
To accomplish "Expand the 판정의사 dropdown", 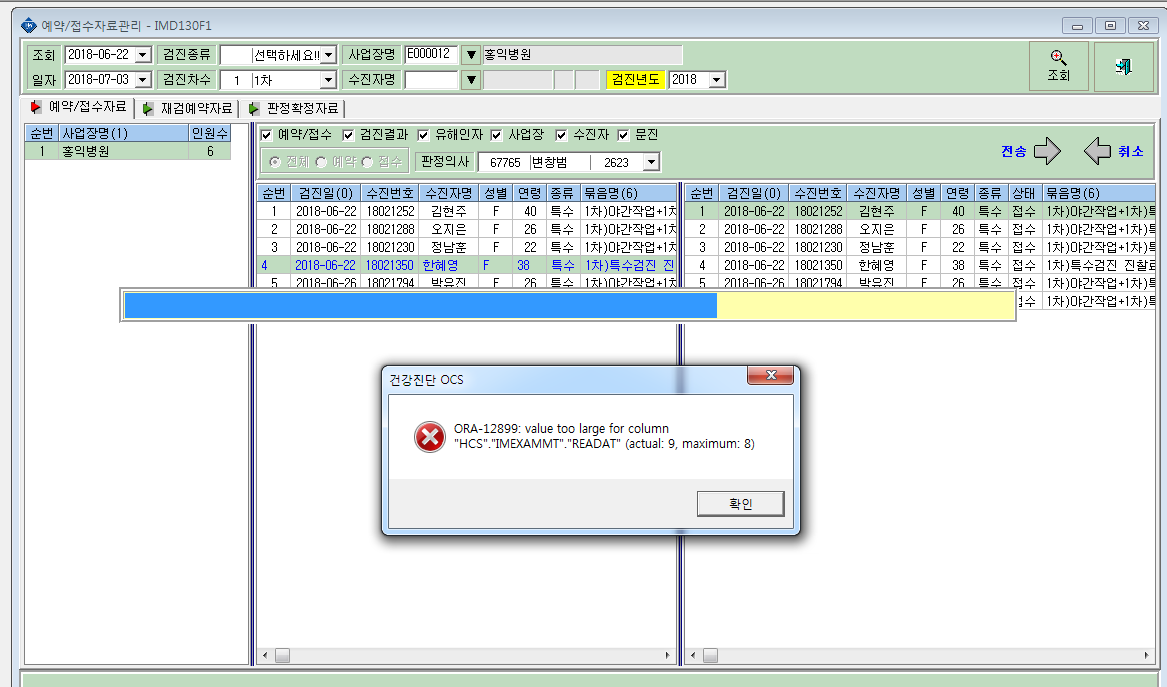I will (651, 162).
